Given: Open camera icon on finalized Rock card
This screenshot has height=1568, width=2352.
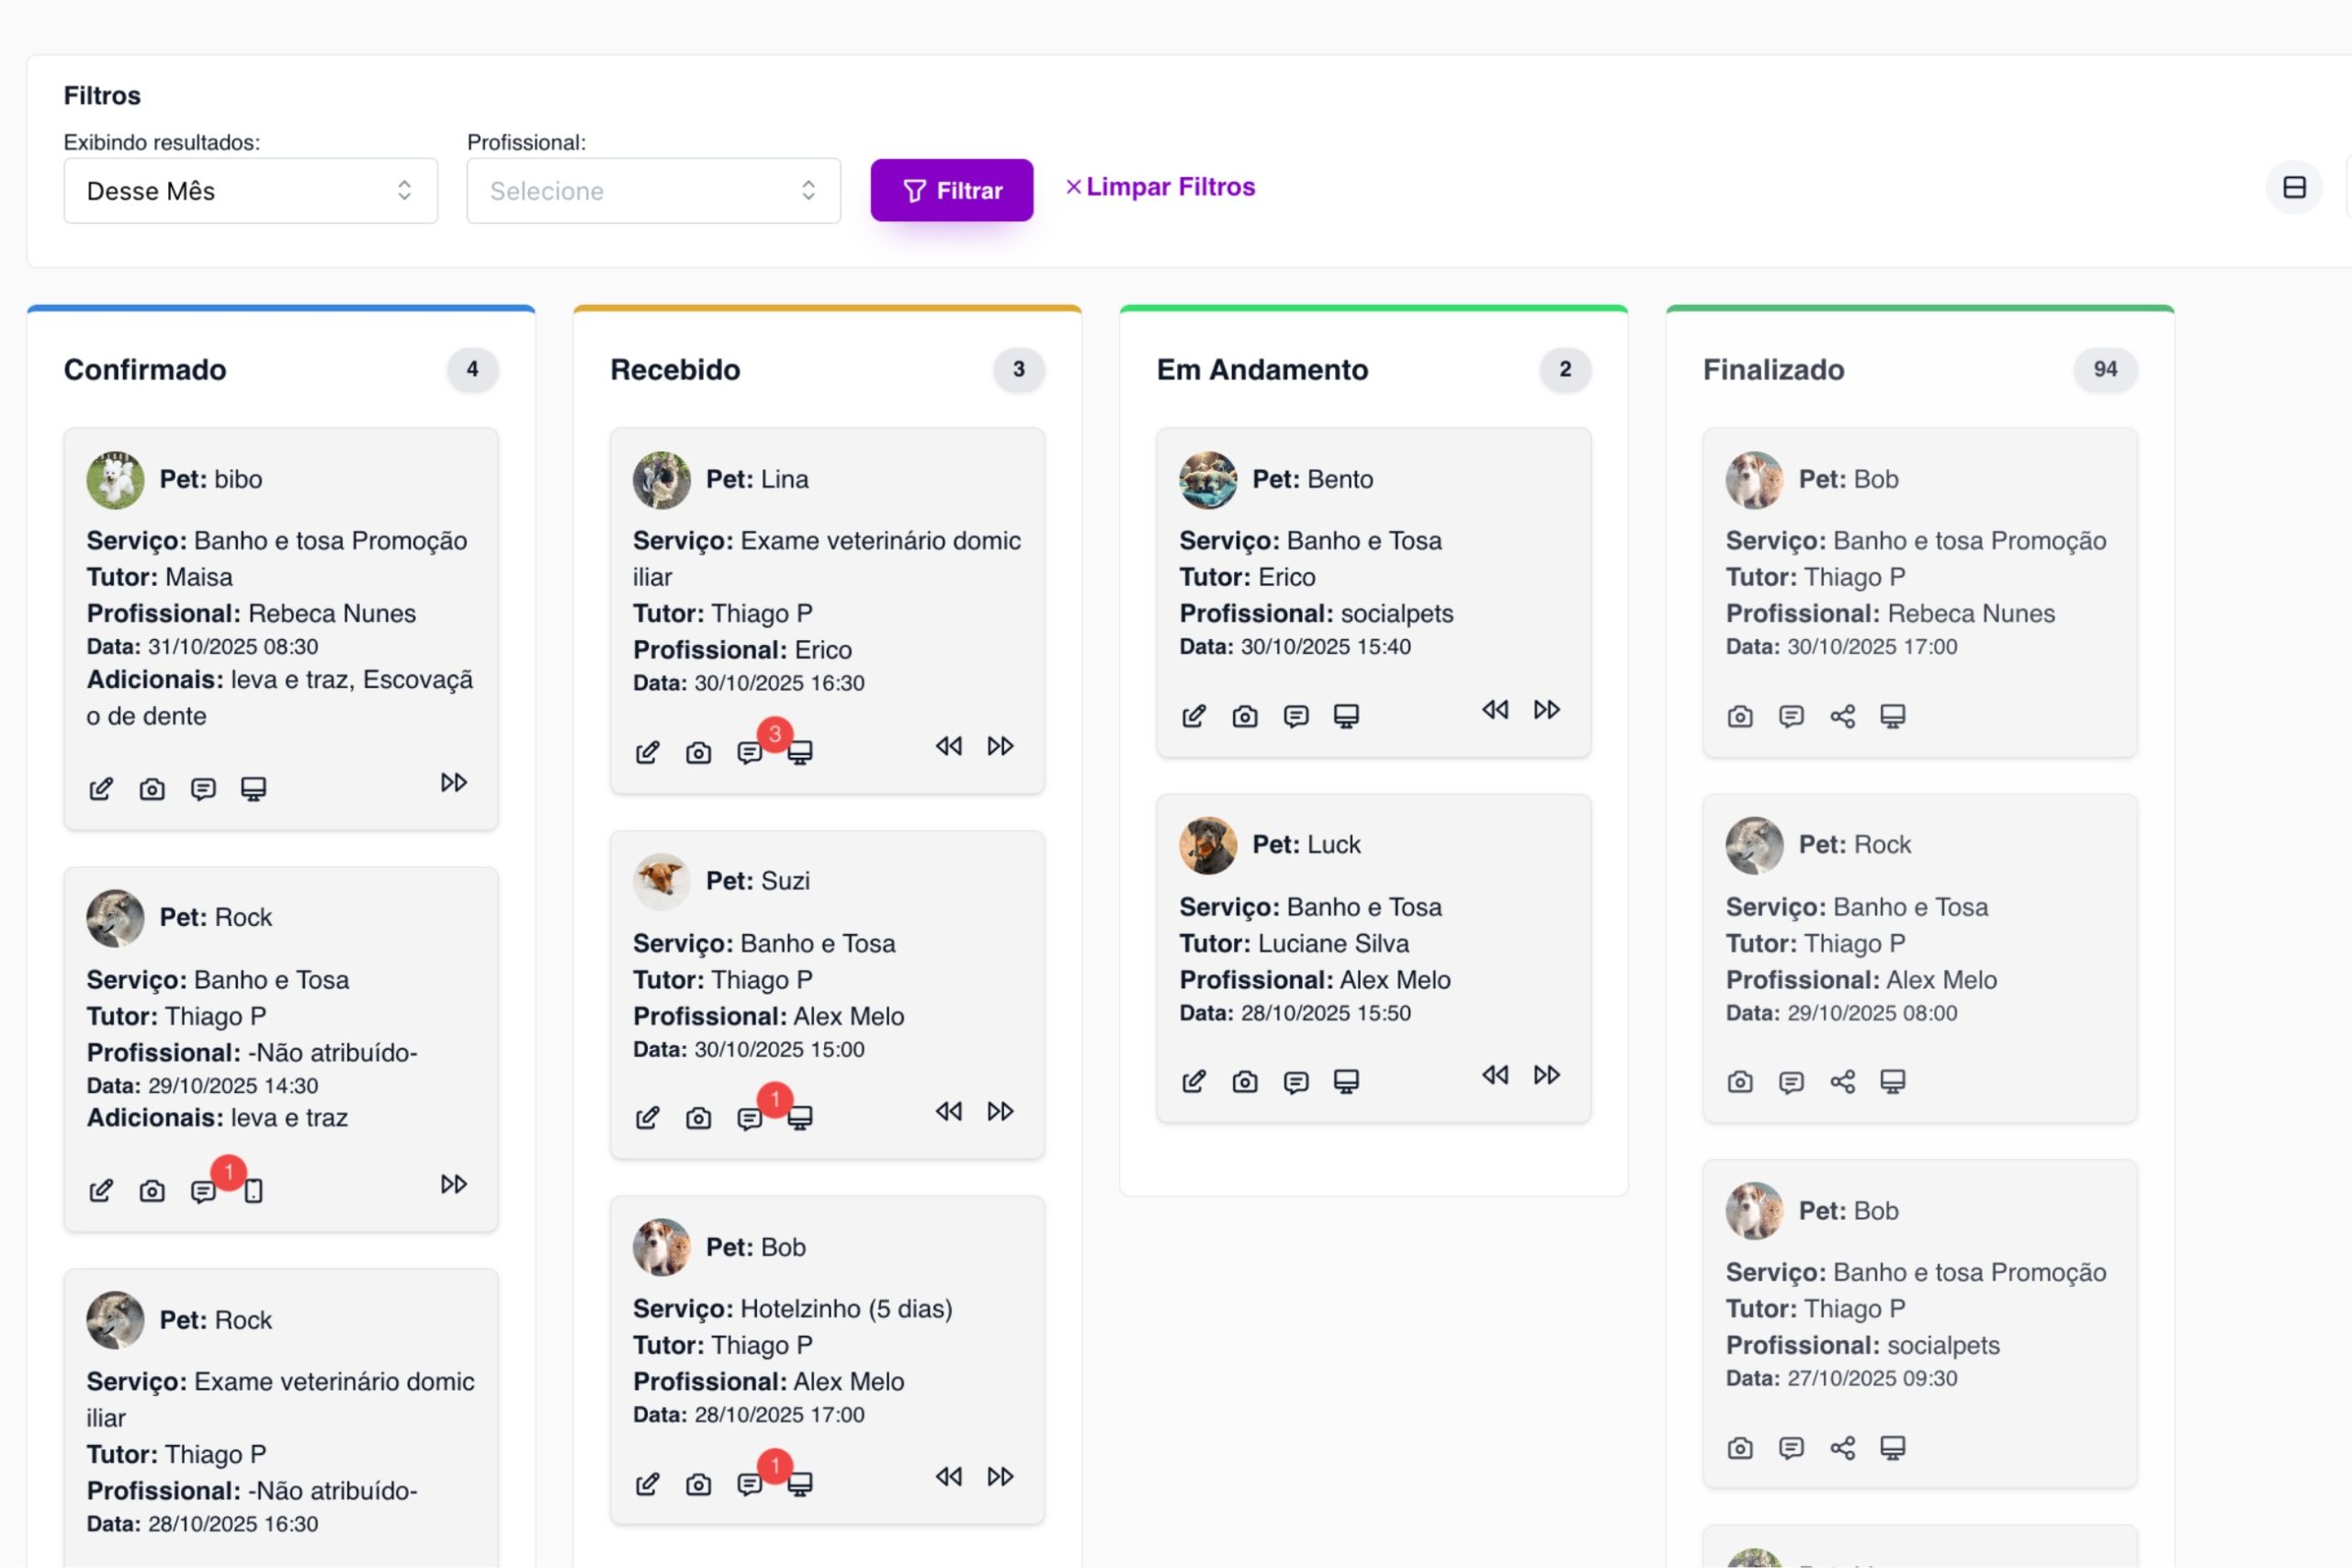Looking at the screenshot, I should point(1740,1082).
